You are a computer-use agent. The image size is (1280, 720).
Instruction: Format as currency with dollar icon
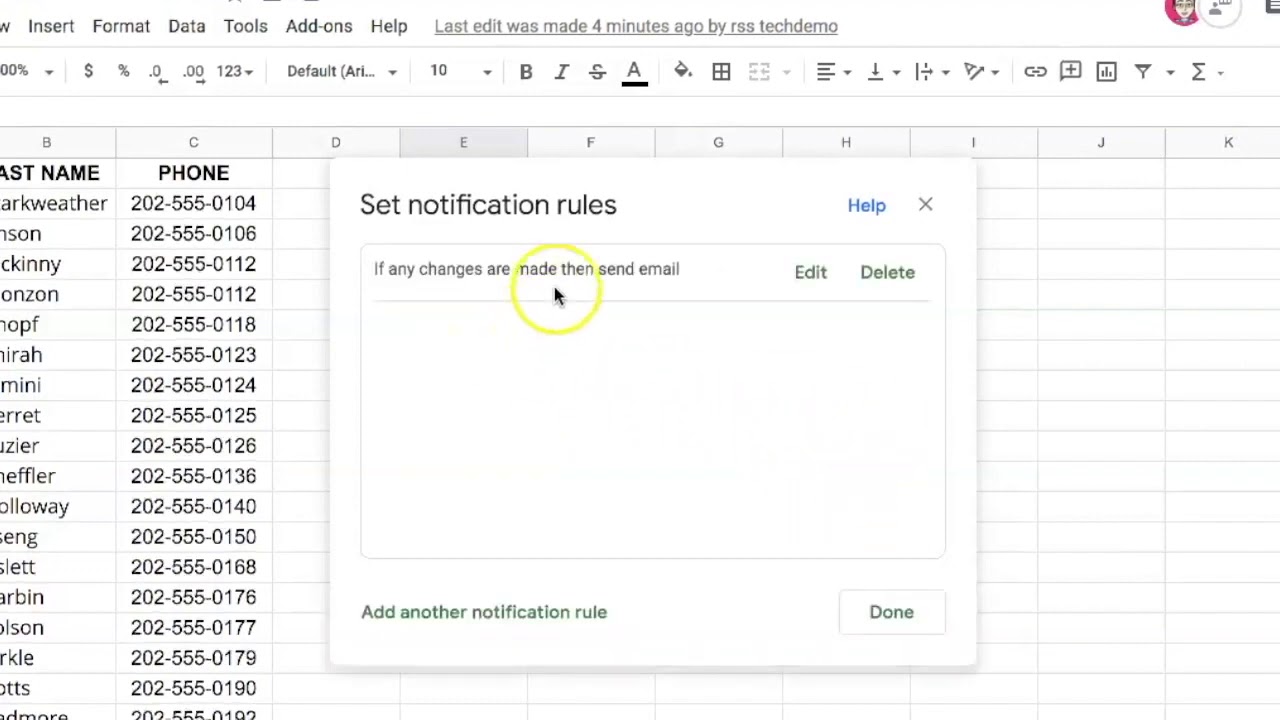coord(88,71)
